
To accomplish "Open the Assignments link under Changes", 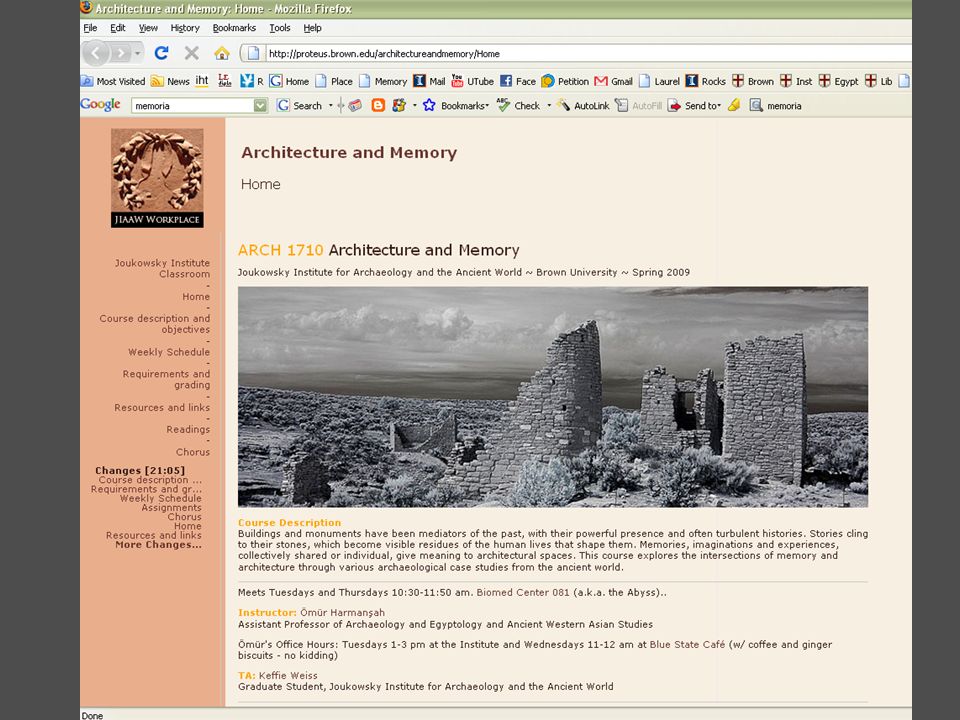I will pyautogui.click(x=171, y=508).
